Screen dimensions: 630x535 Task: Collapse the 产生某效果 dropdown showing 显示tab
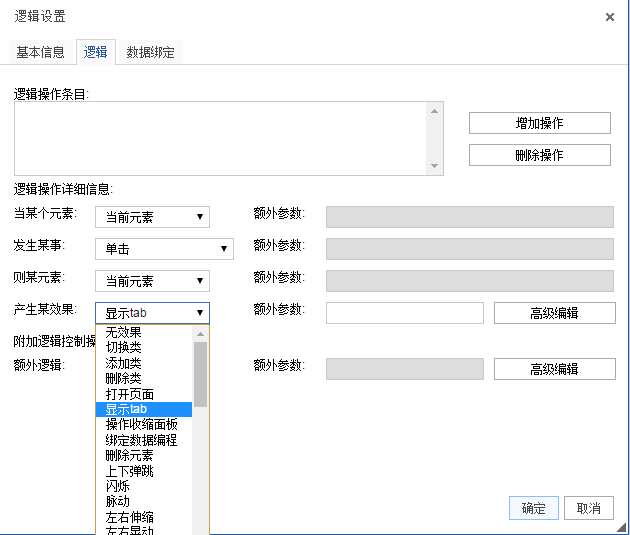(x=152, y=313)
